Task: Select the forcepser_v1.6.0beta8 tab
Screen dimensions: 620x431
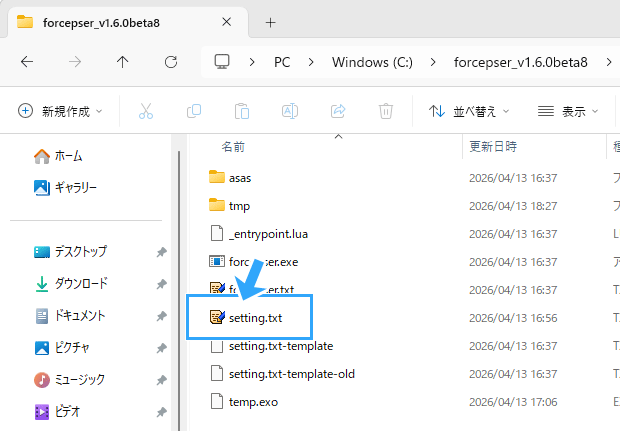Action: (x=128, y=23)
